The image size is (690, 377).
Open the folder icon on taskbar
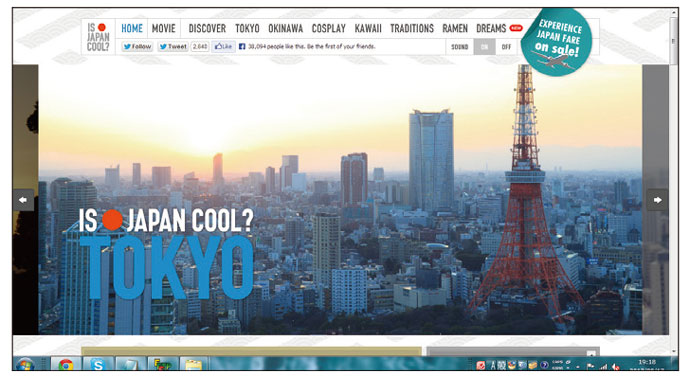click(194, 364)
